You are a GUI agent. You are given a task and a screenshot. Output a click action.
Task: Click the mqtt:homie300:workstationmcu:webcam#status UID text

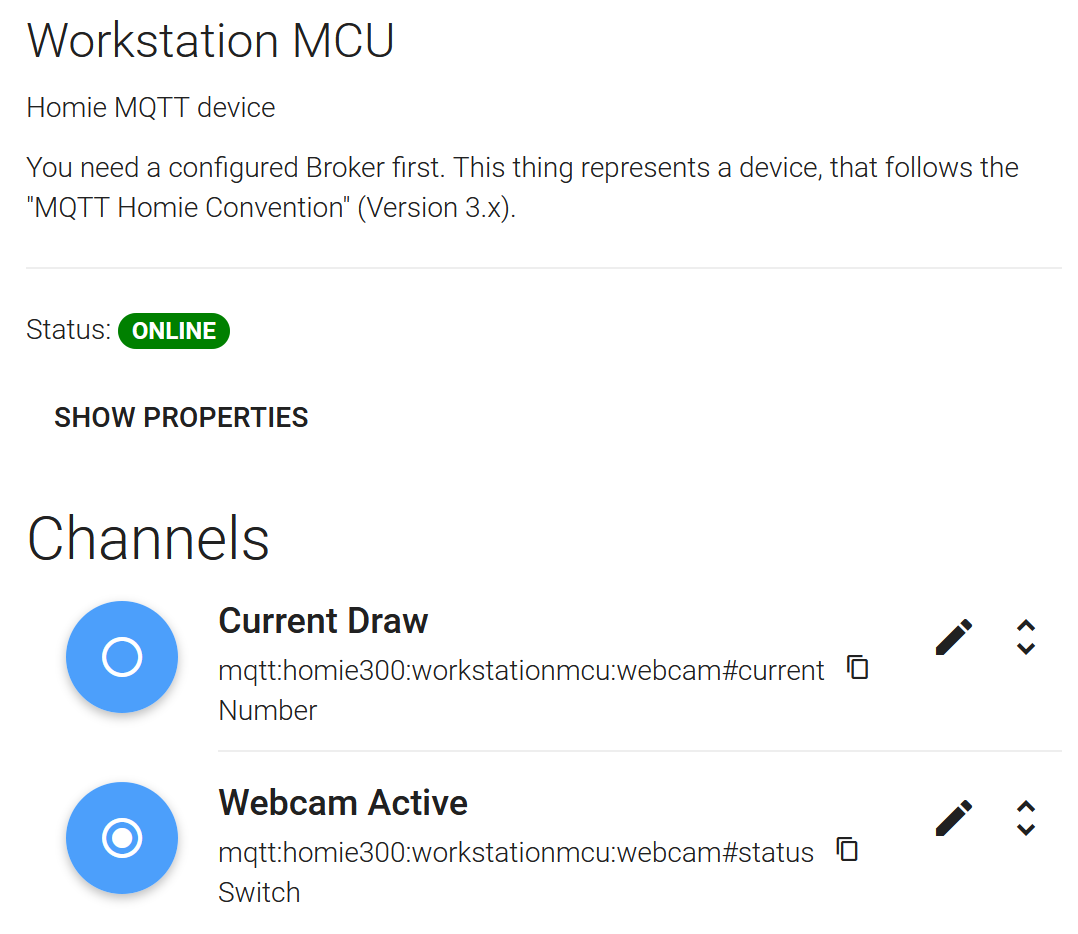tap(516, 853)
